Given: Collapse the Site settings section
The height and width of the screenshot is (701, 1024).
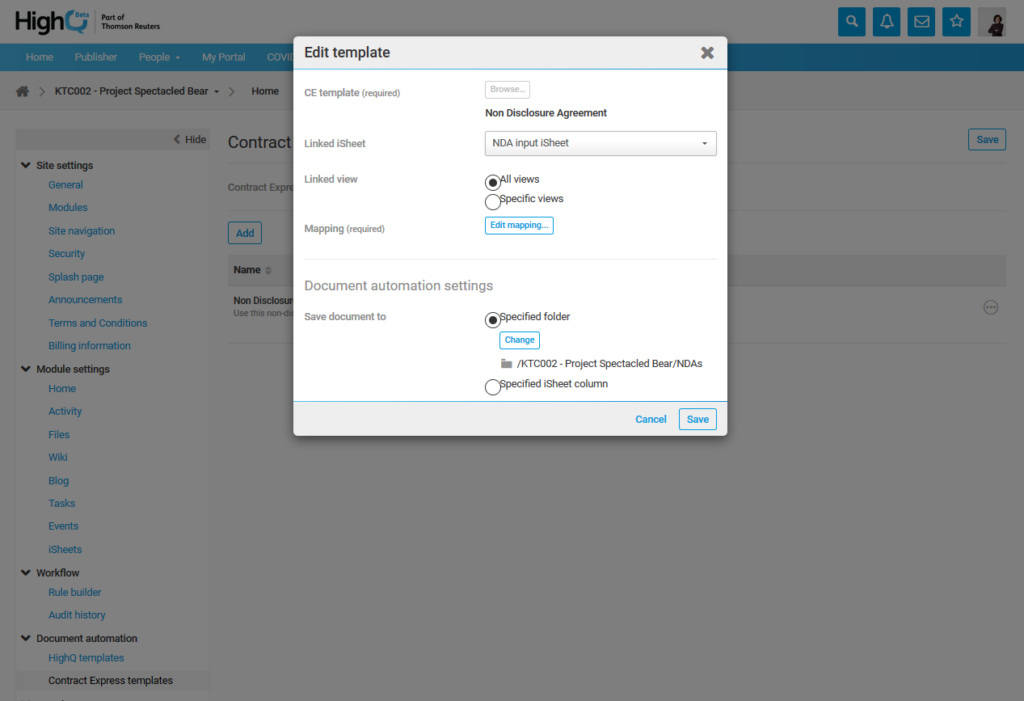Looking at the screenshot, I should tap(26, 165).
